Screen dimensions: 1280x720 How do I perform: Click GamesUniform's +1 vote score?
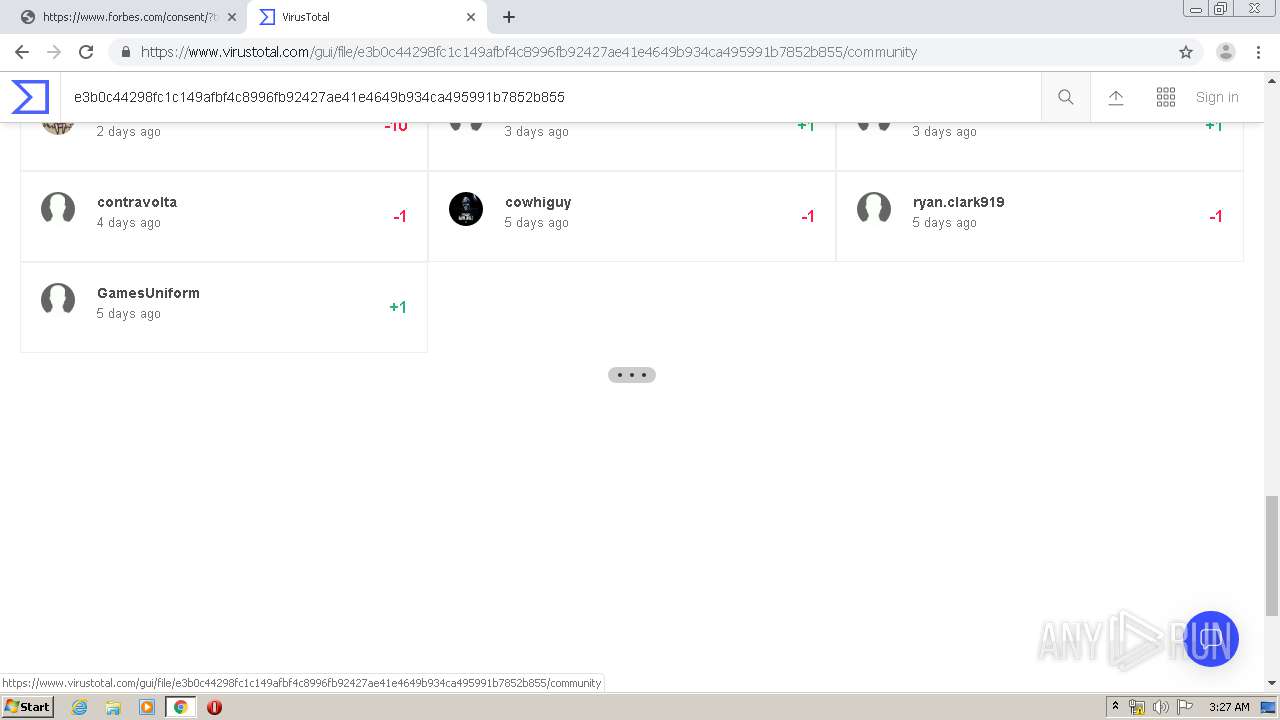398,307
